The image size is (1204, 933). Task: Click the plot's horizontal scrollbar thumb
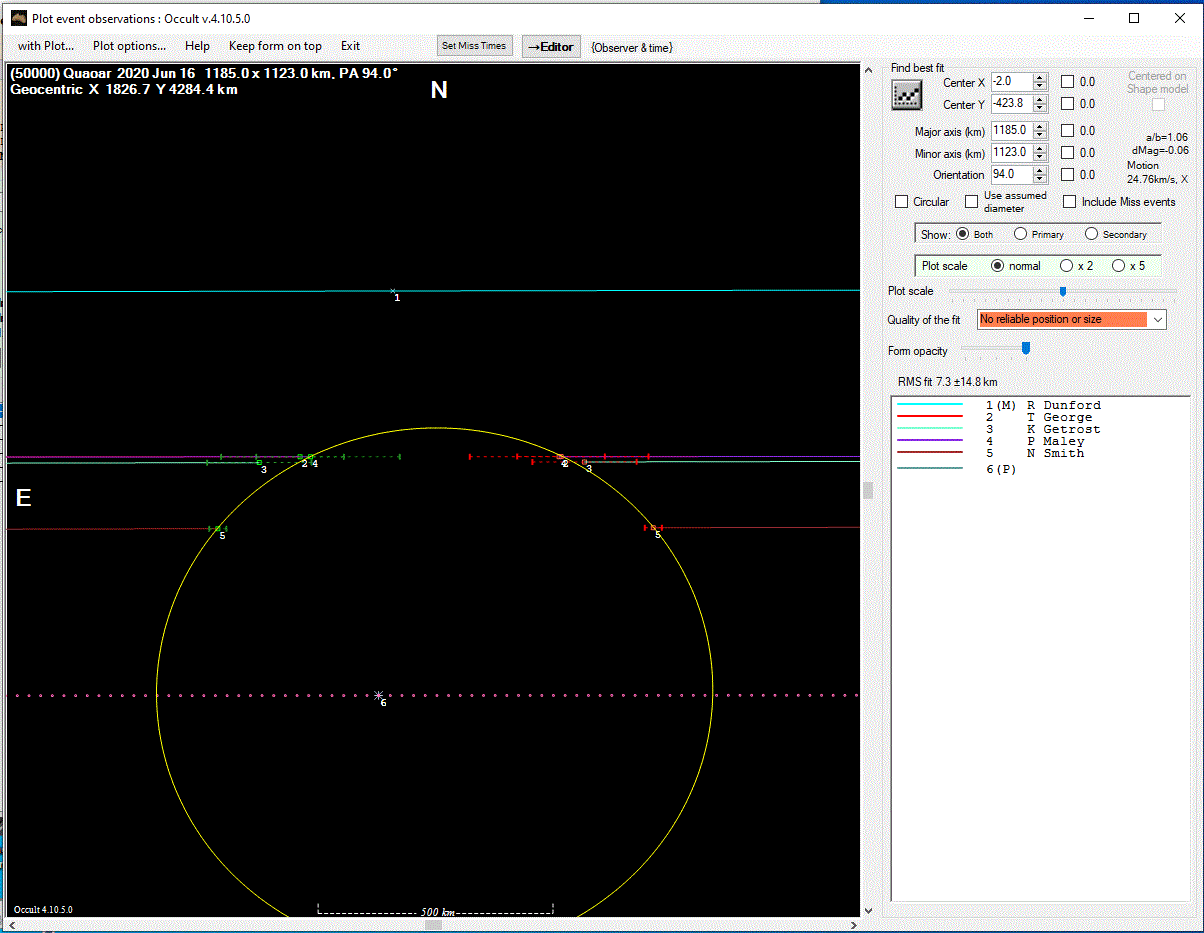pyautogui.click(x=433, y=925)
